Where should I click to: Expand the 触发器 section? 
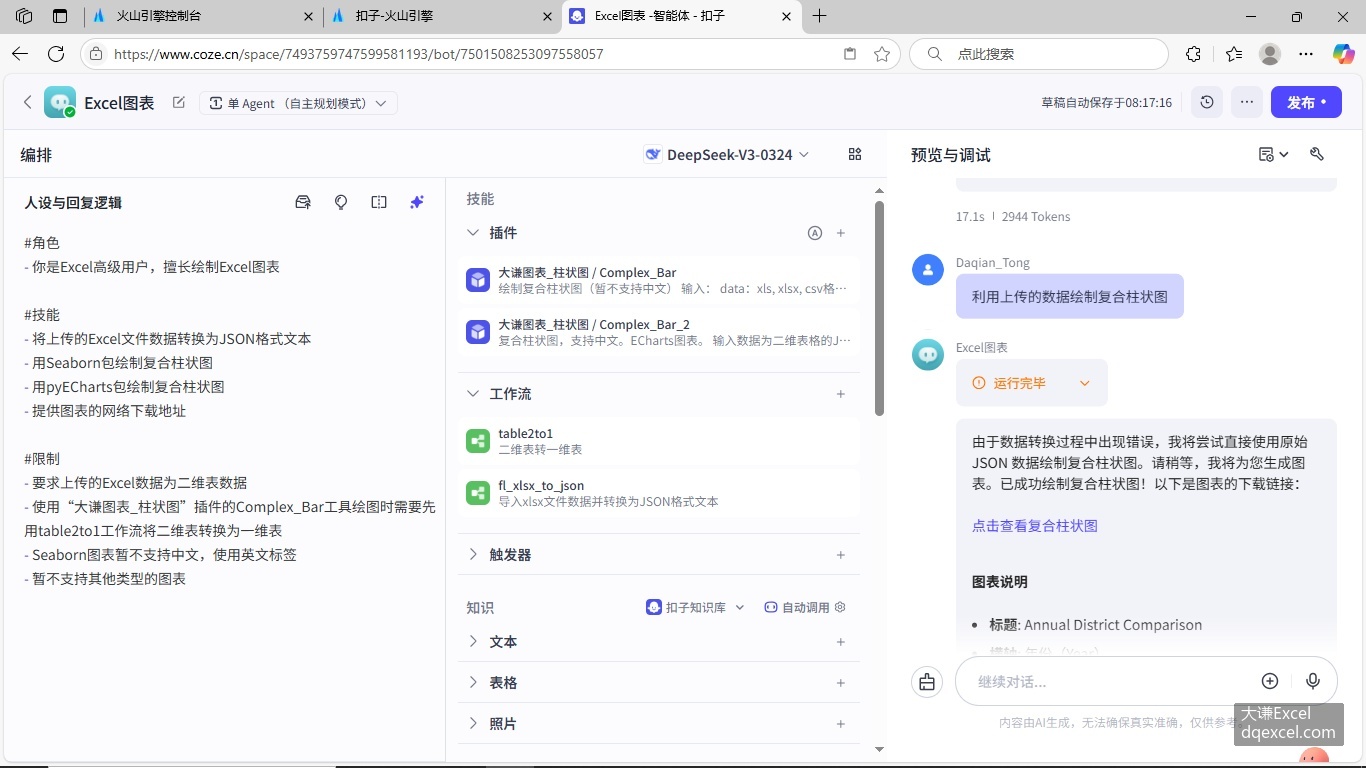(474, 555)
